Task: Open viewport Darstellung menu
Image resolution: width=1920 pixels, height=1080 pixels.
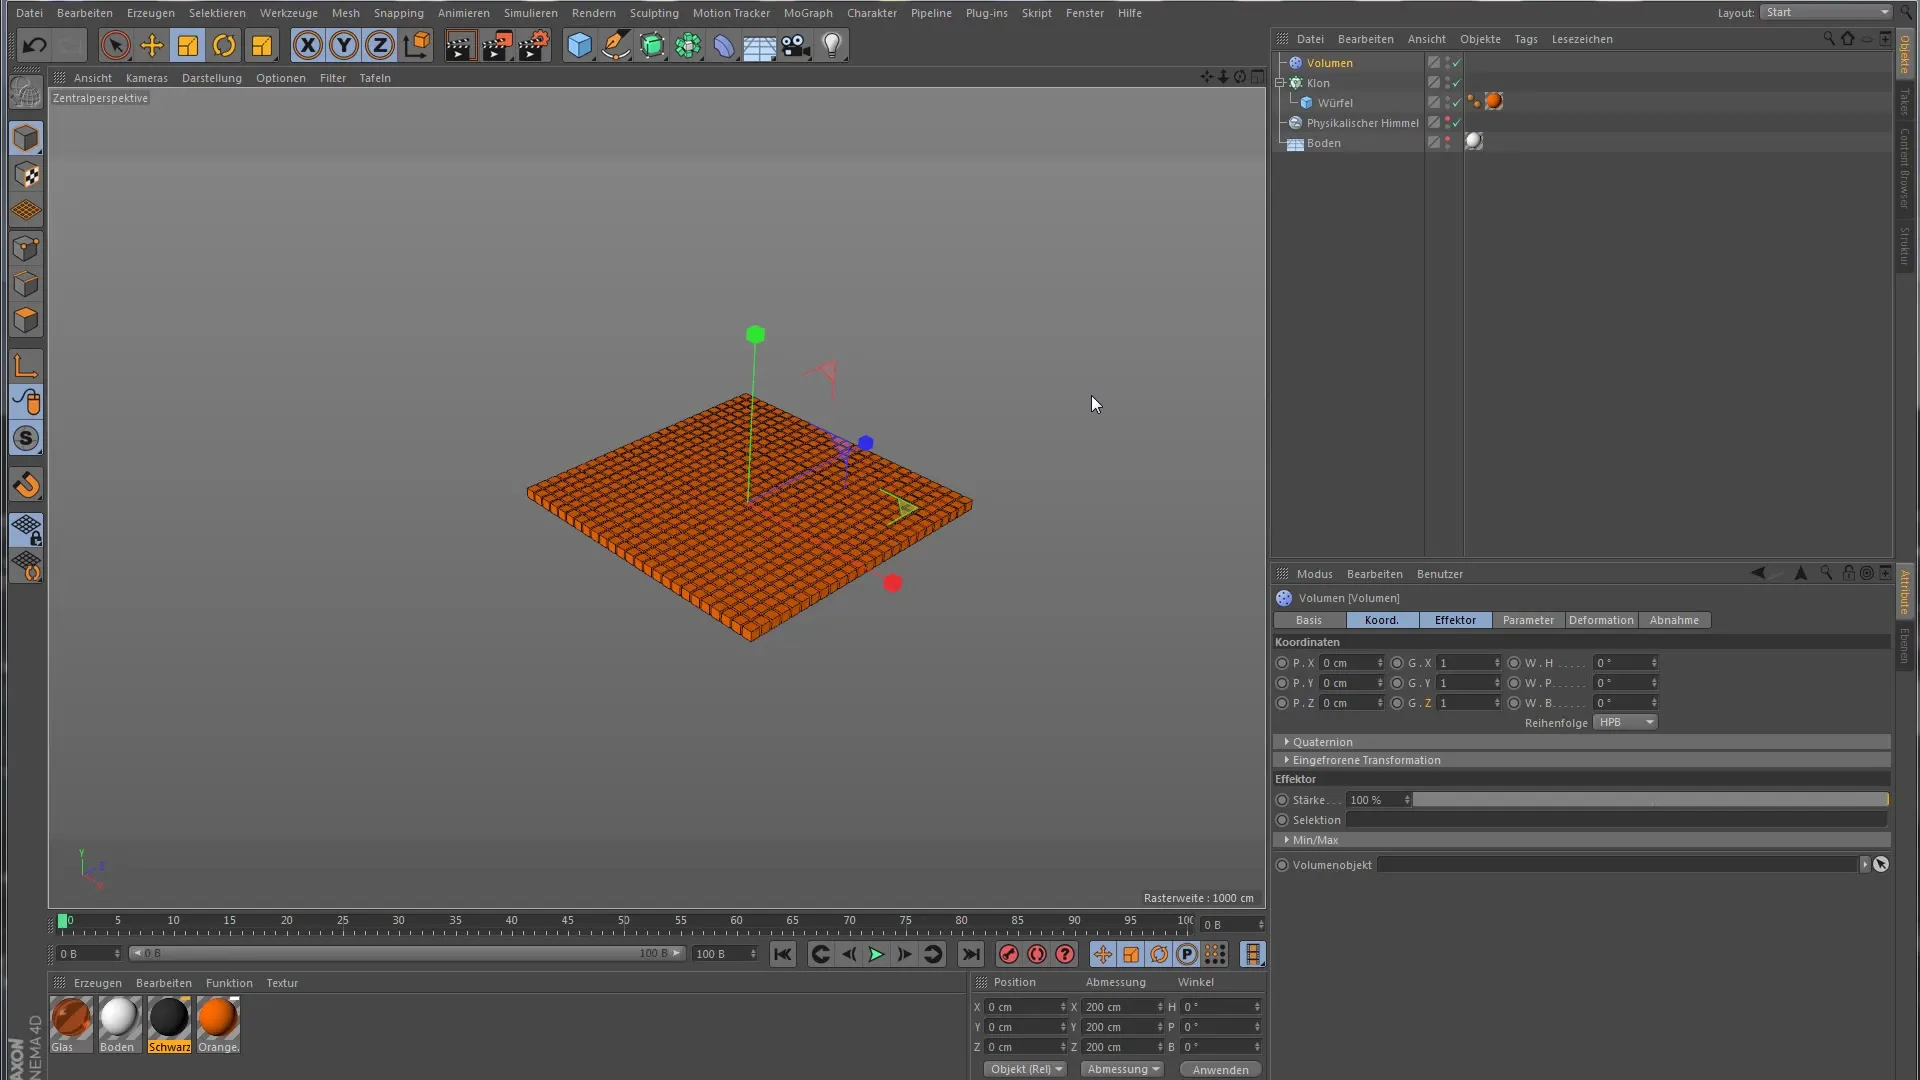Action: click(212, 78)
